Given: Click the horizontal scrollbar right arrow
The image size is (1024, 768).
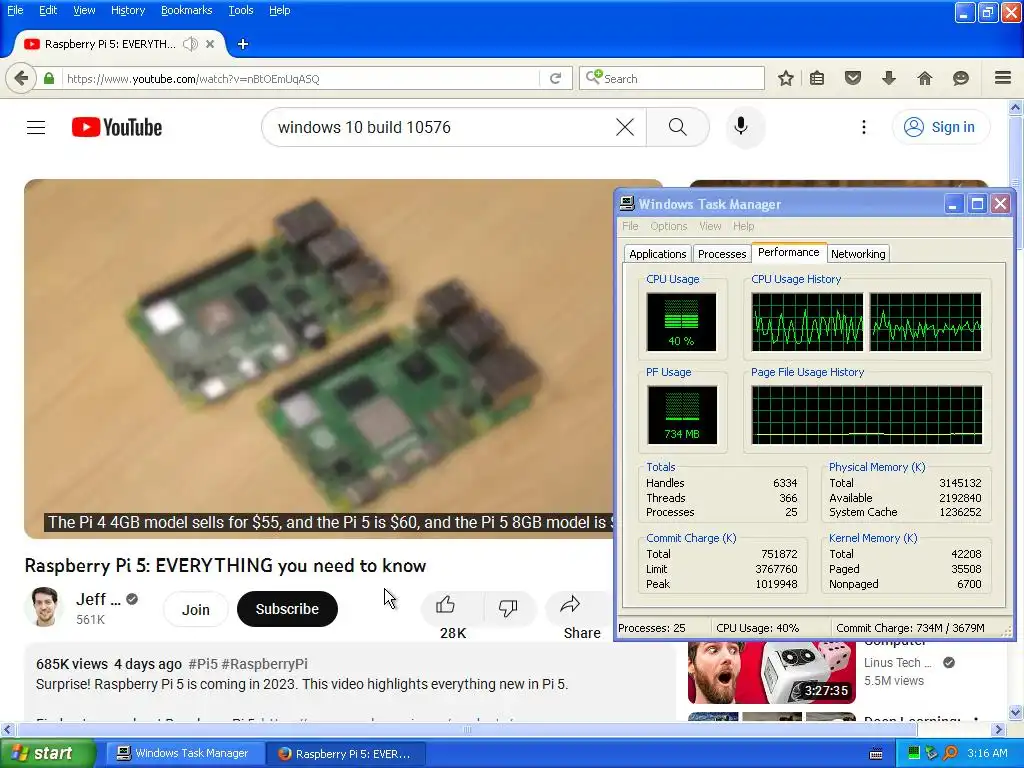Looking at the screenshot, I should 999,729.
